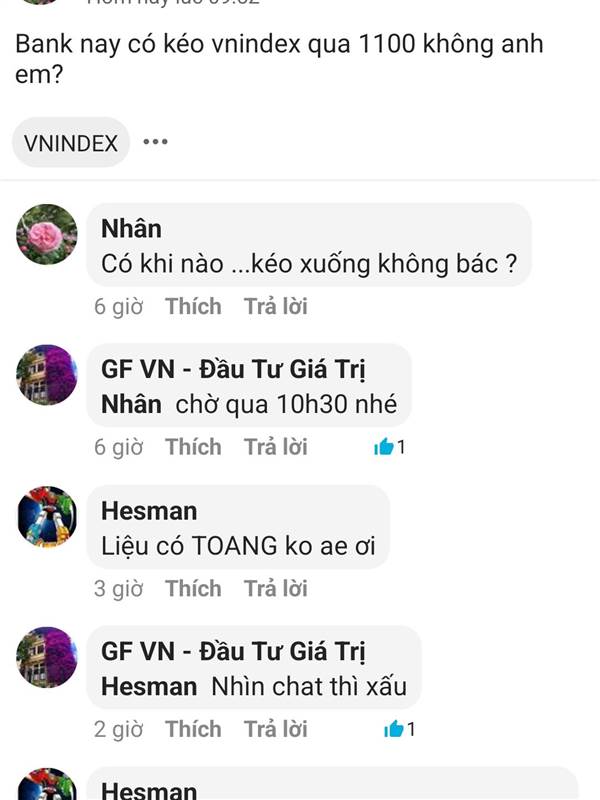Tap the VNINDEX tag chip

coord(71,143)
